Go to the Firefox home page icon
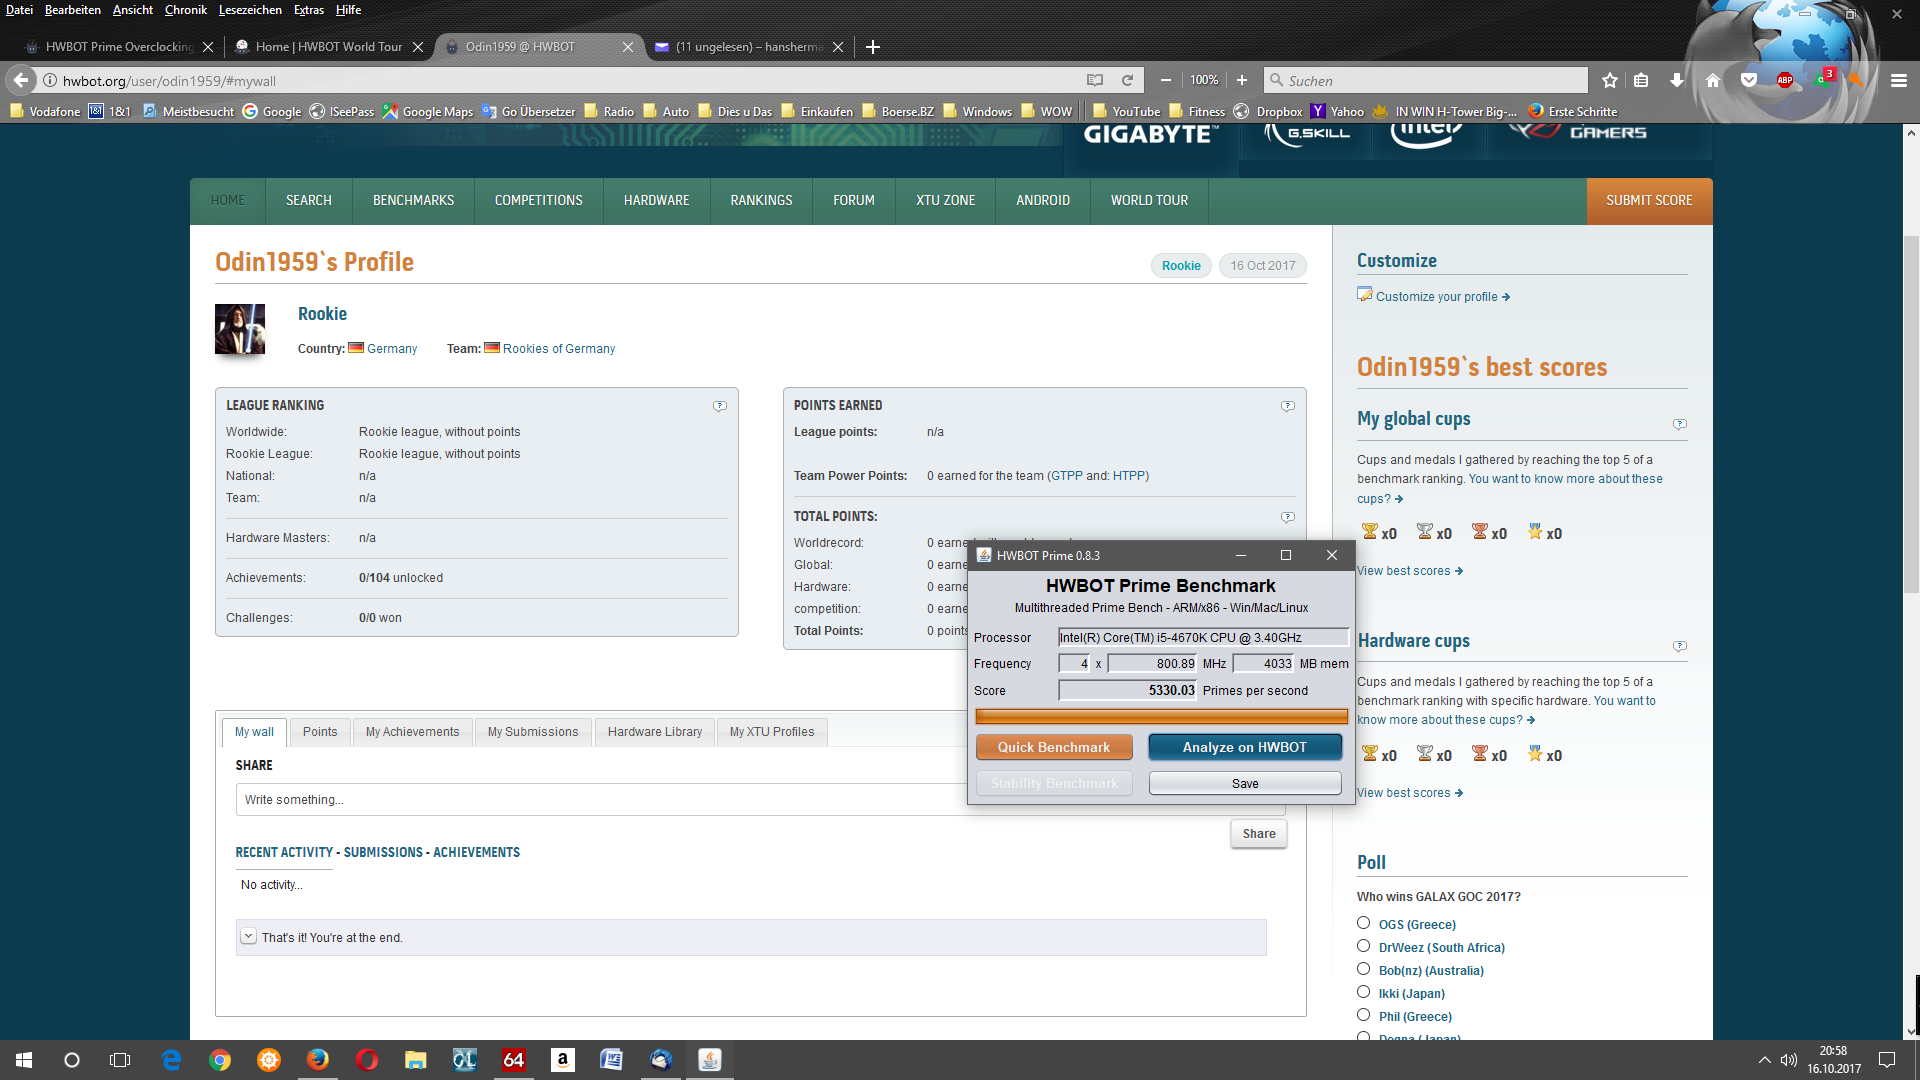 [x=1713, y=80]
